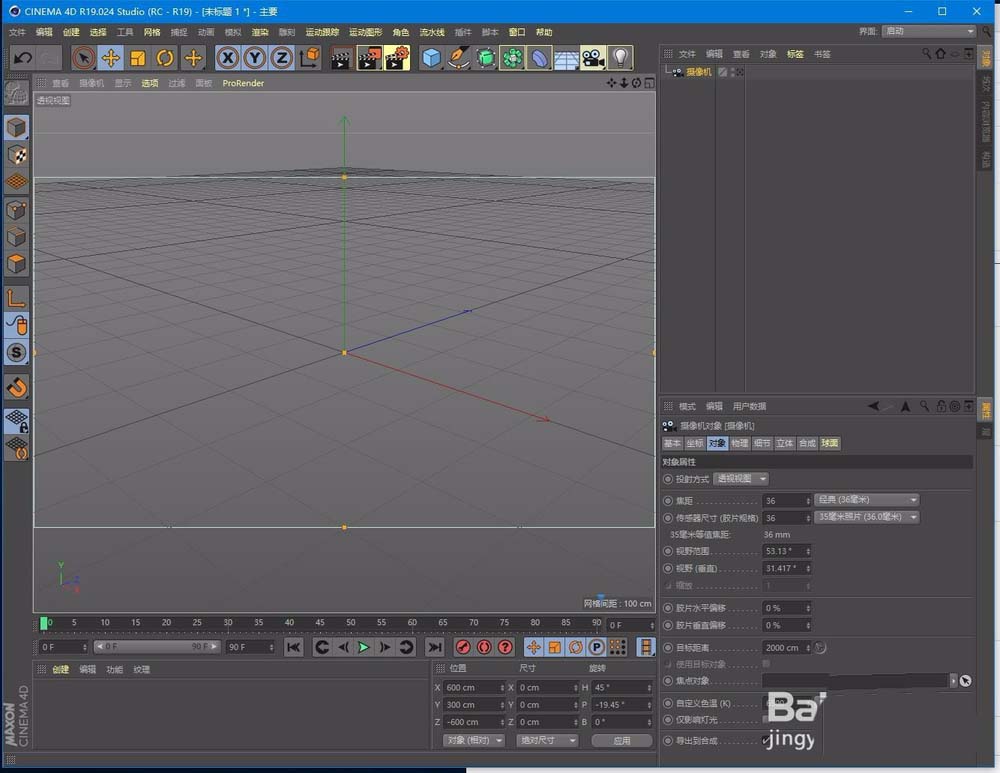Open Render Settings gear clapperboard
Image resolution: width=1000 pixels, height=773 pixels.
click(397, 58)
